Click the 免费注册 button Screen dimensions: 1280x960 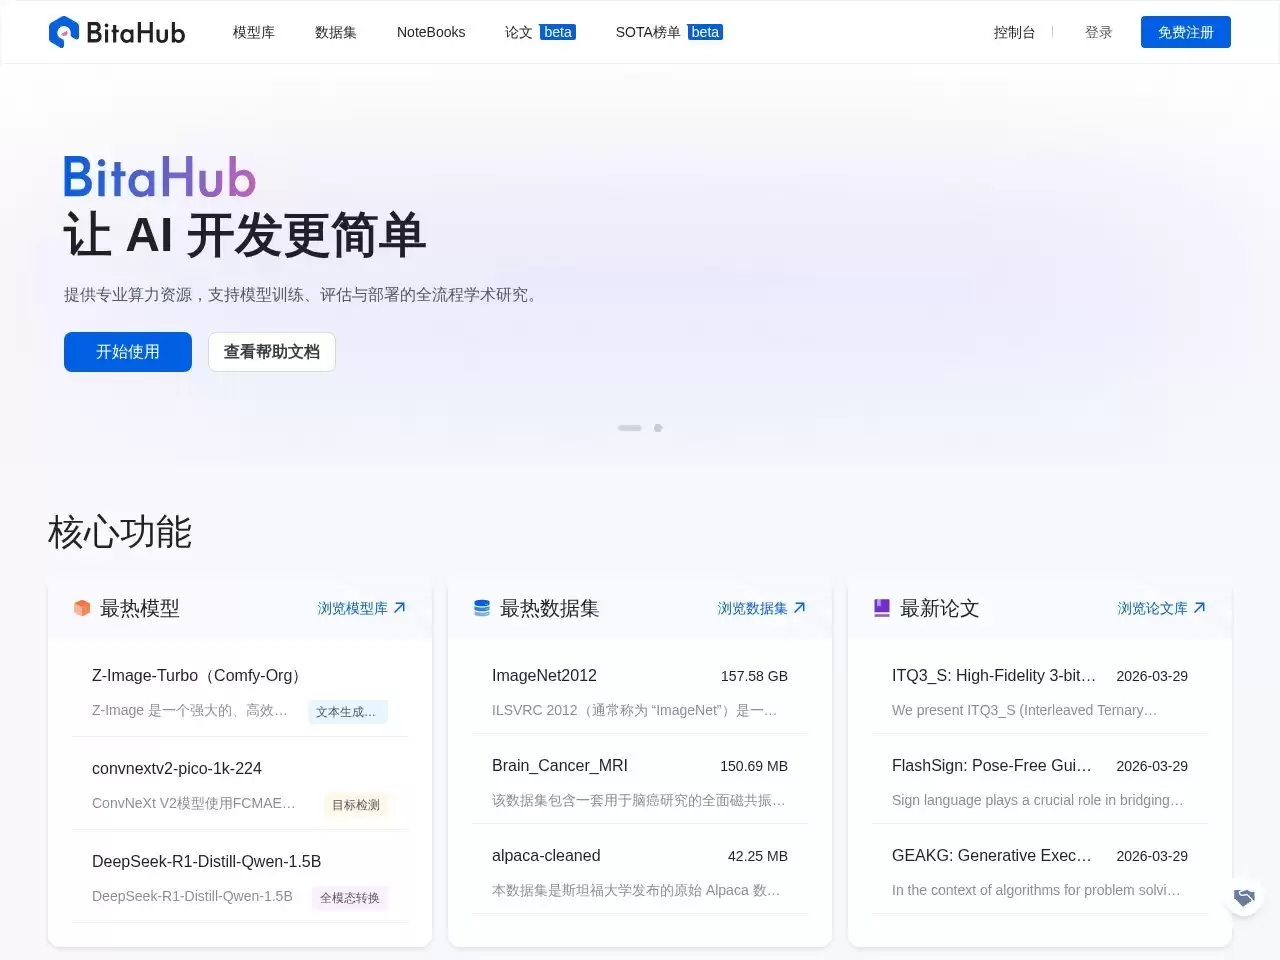click(1186, 32)
